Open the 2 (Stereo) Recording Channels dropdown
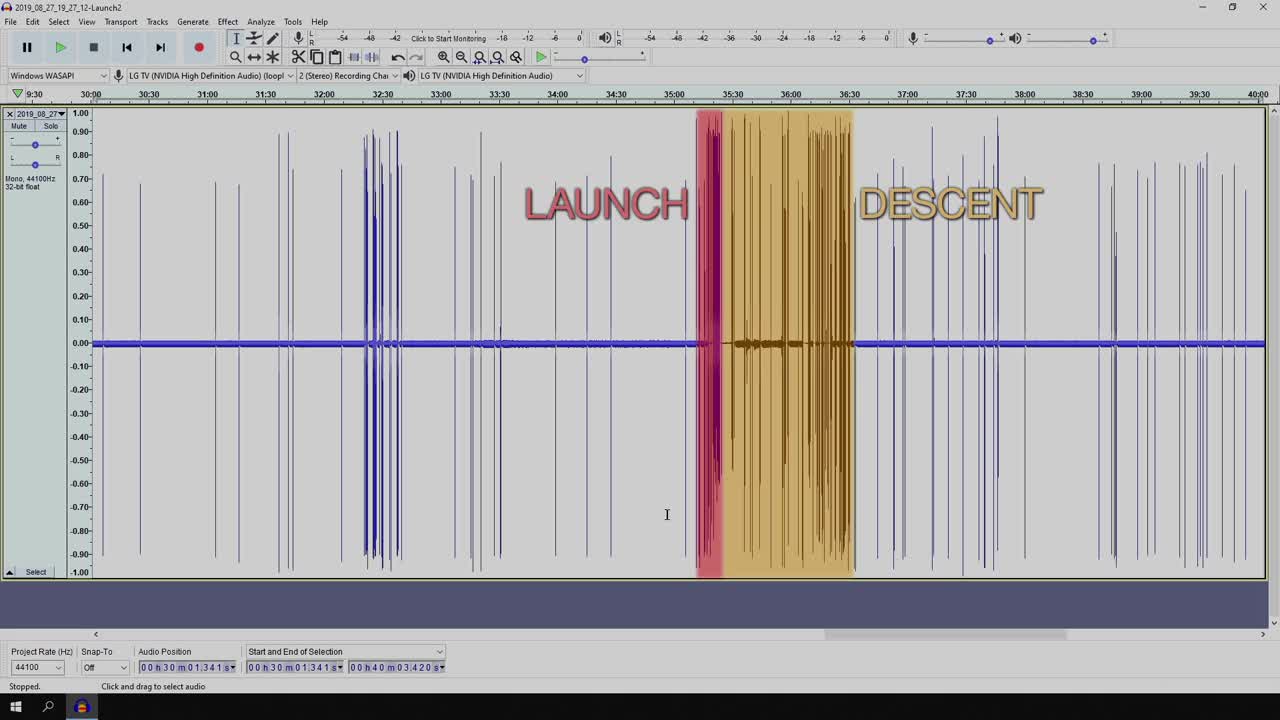The width and height of the screenshot is (1280, 720). point(348,76)
